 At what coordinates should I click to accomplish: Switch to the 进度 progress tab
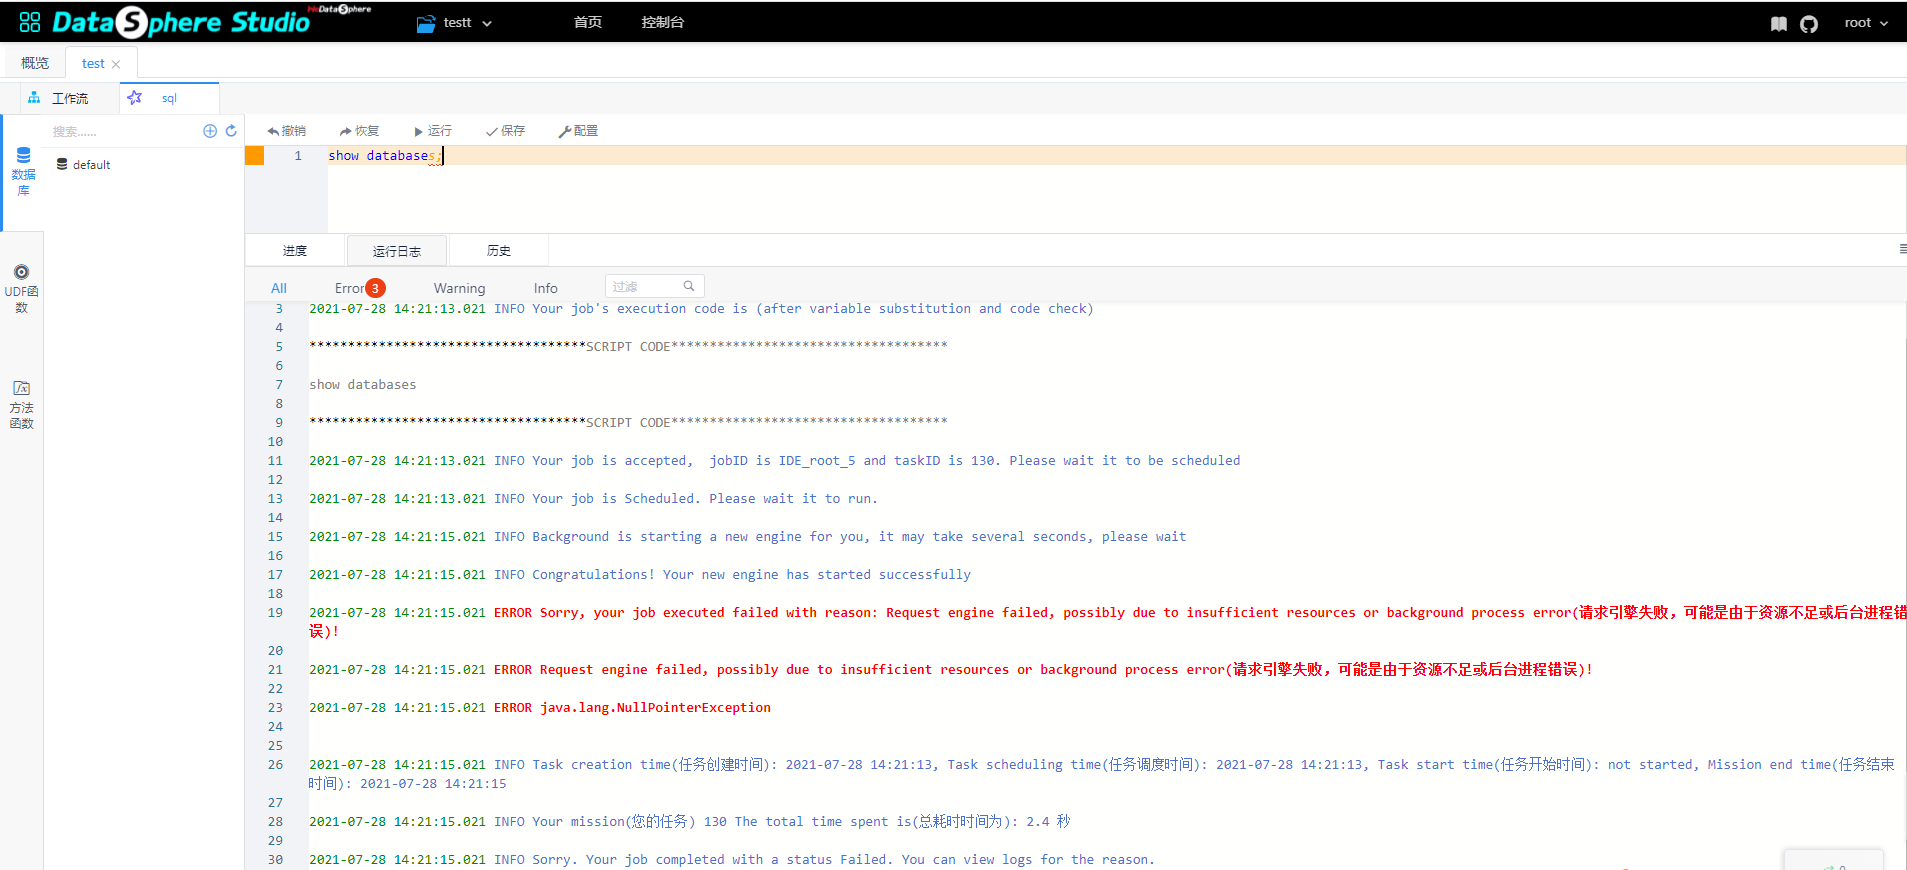click(295, 251)
